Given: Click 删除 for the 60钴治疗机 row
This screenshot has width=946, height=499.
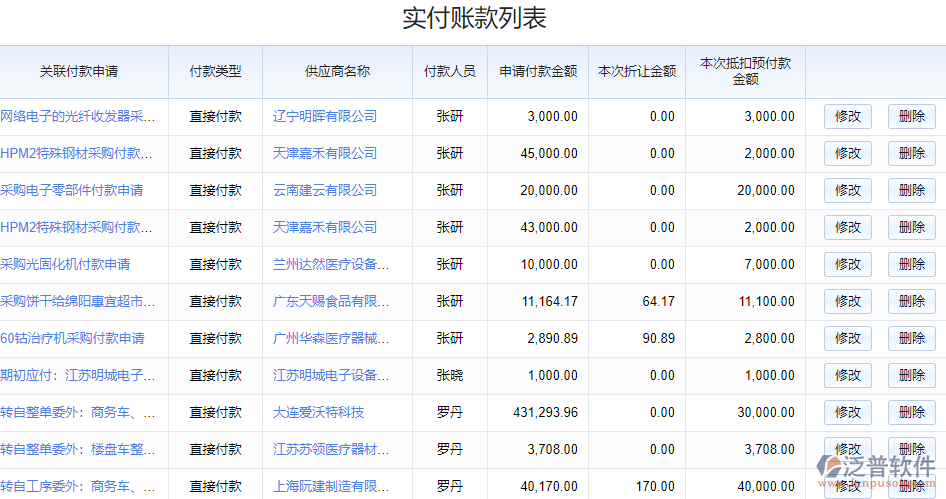Looking at the screenshot, I should pos(912,338).
